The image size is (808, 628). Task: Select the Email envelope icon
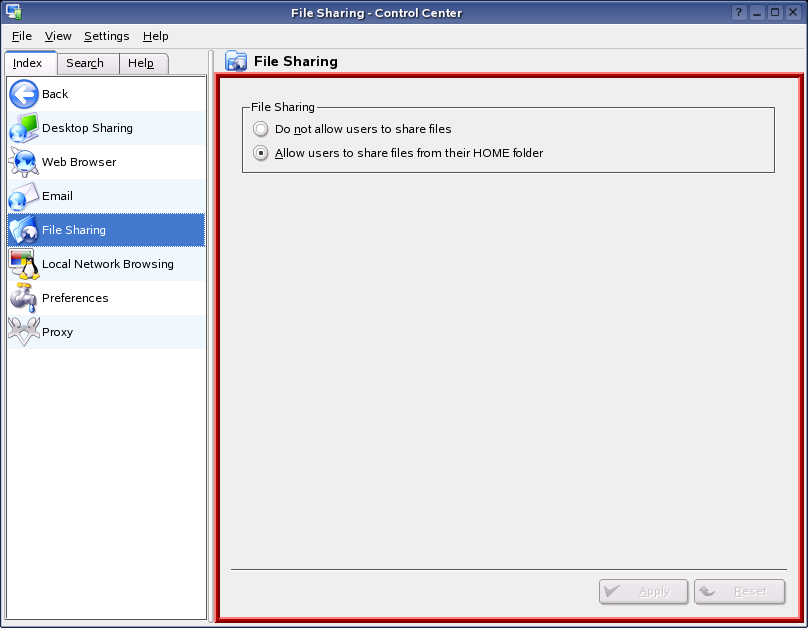tap(24, 196)
